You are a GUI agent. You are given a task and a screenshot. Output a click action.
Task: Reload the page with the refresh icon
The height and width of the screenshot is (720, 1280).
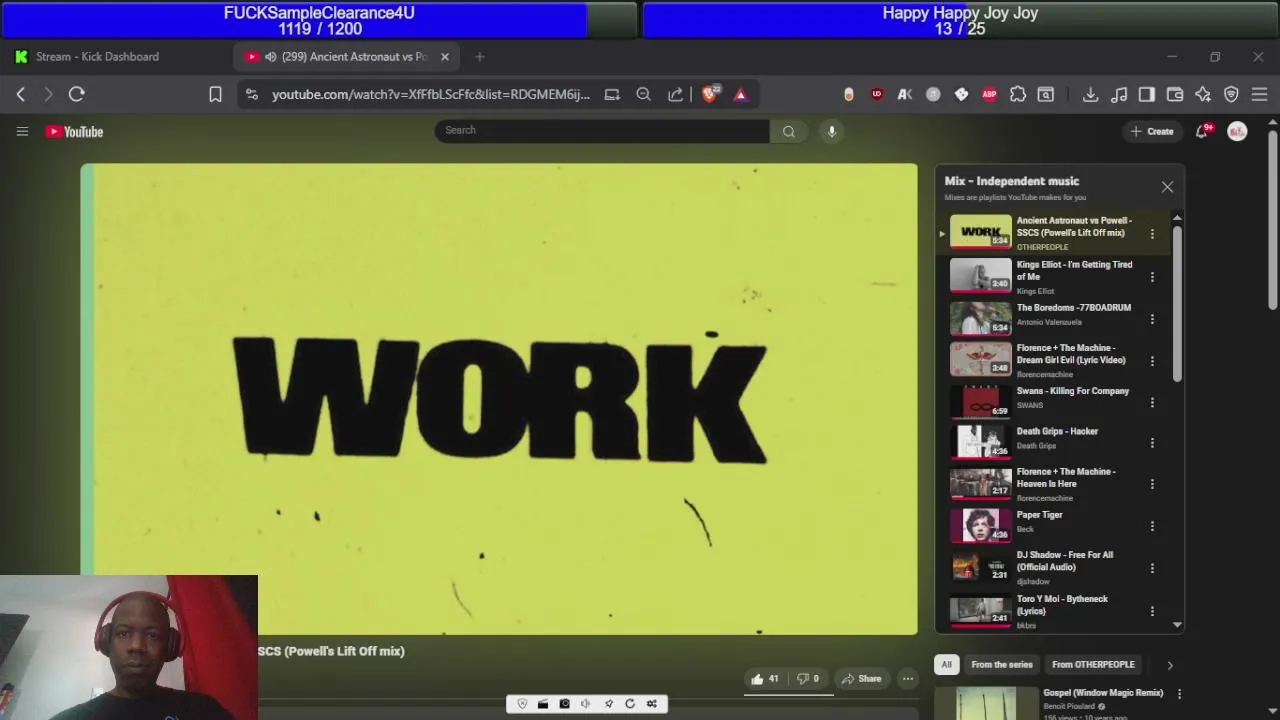click(76, 94)
